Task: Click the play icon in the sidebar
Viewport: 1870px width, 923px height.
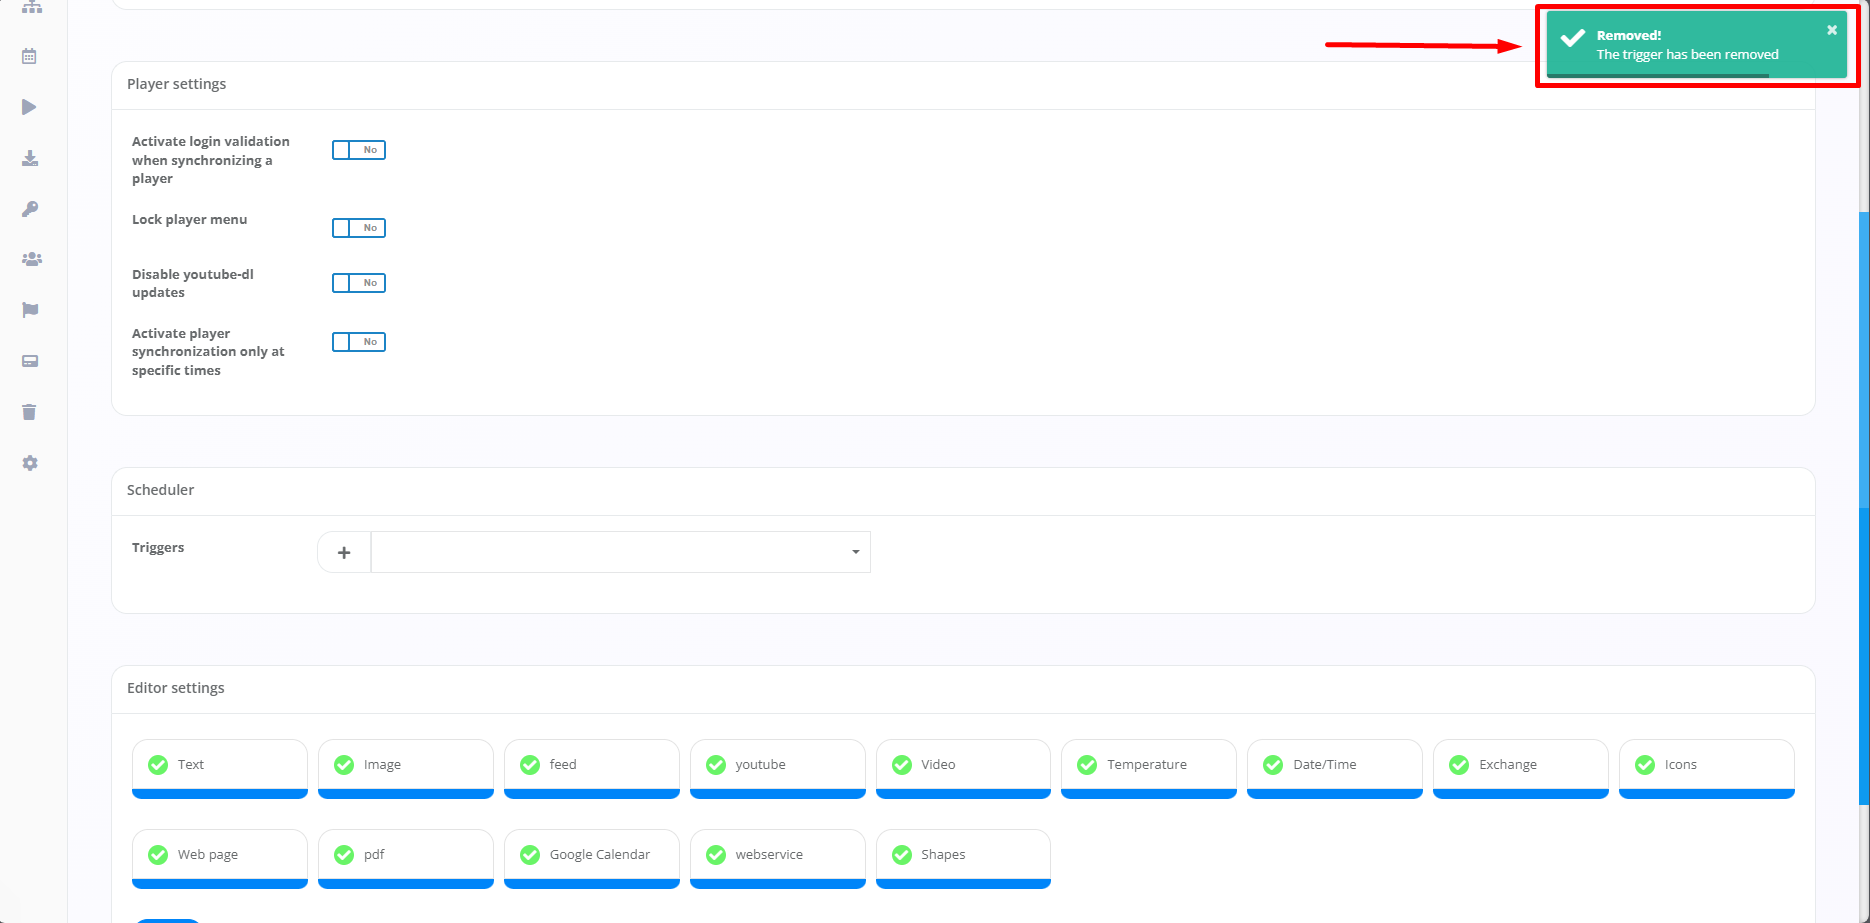Action: point(30,107)
